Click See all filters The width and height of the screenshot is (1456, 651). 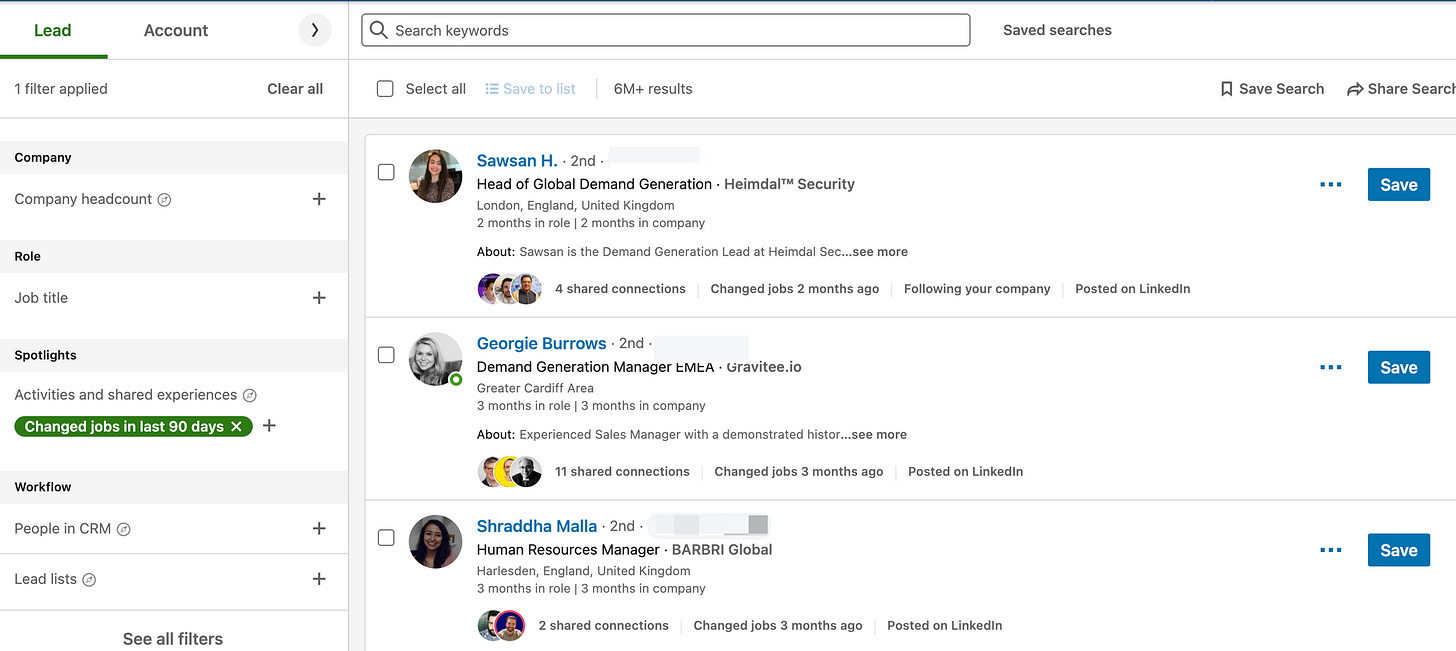point(173,639)
